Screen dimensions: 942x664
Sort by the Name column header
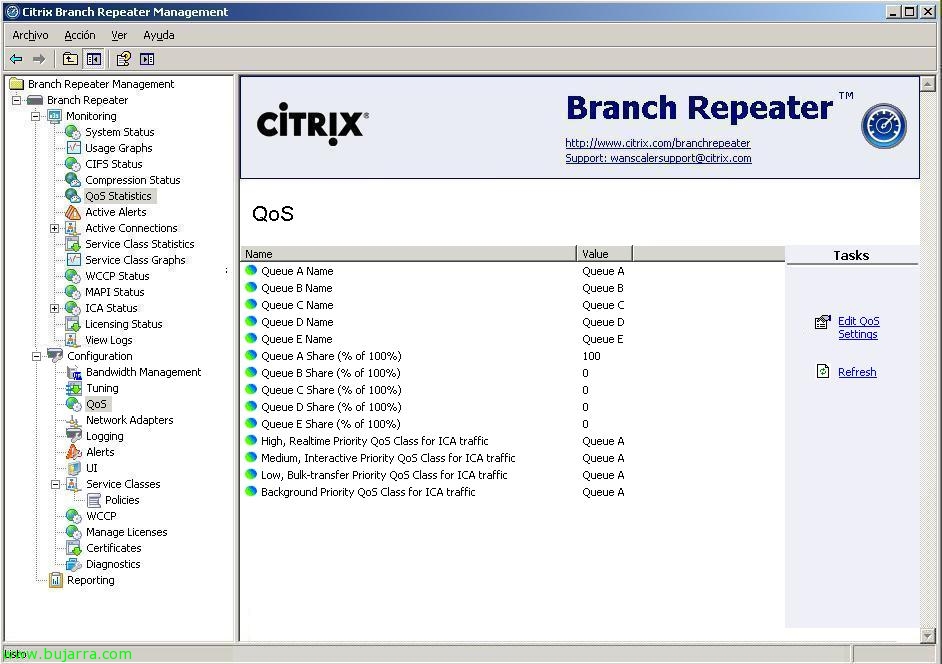409,254
